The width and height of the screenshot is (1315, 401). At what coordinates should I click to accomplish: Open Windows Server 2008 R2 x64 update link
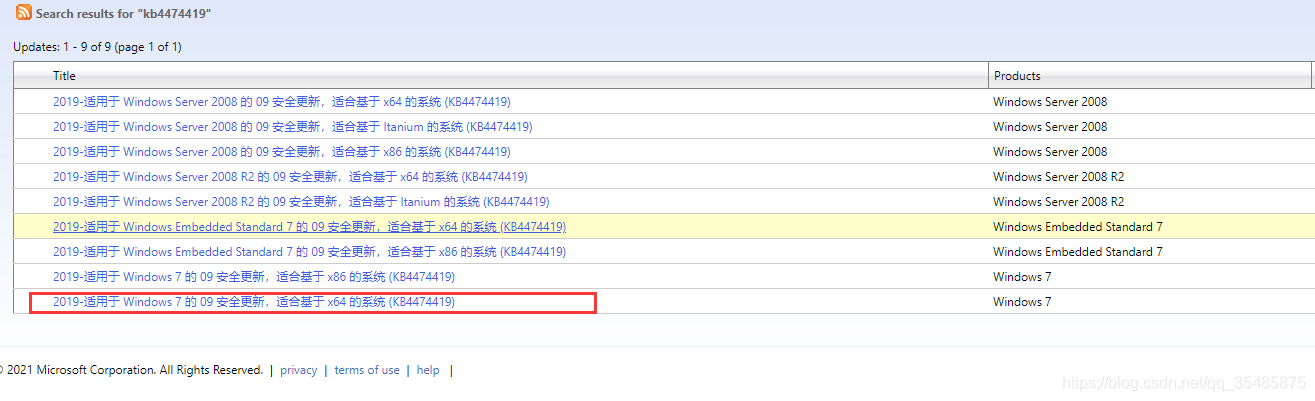pos(290,177)
